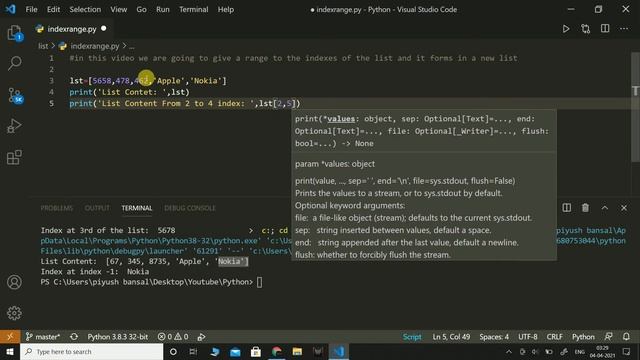Run Python file with play icon

click(x=566, y=29)
